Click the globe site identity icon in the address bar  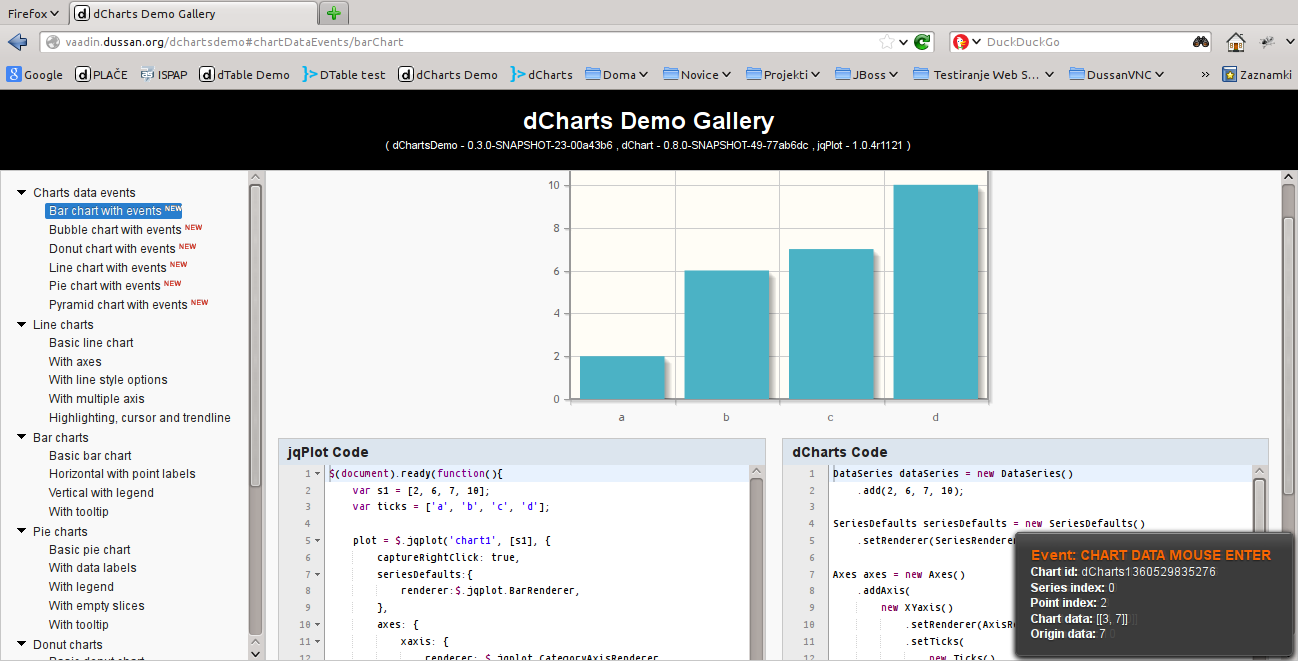tap(53, 42)
